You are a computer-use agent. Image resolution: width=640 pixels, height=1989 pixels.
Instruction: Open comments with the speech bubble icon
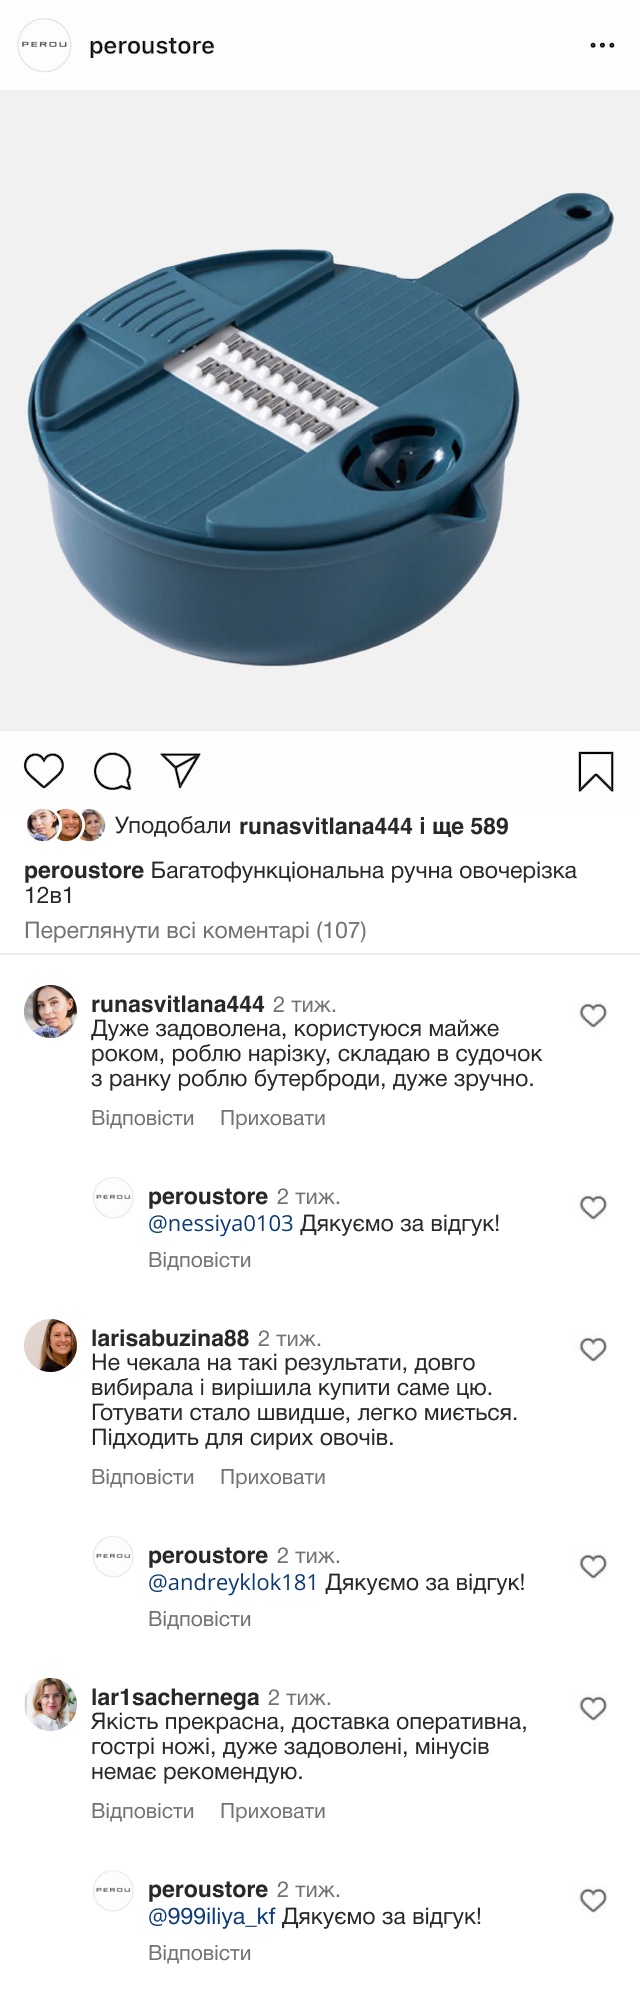click(113, 771)
